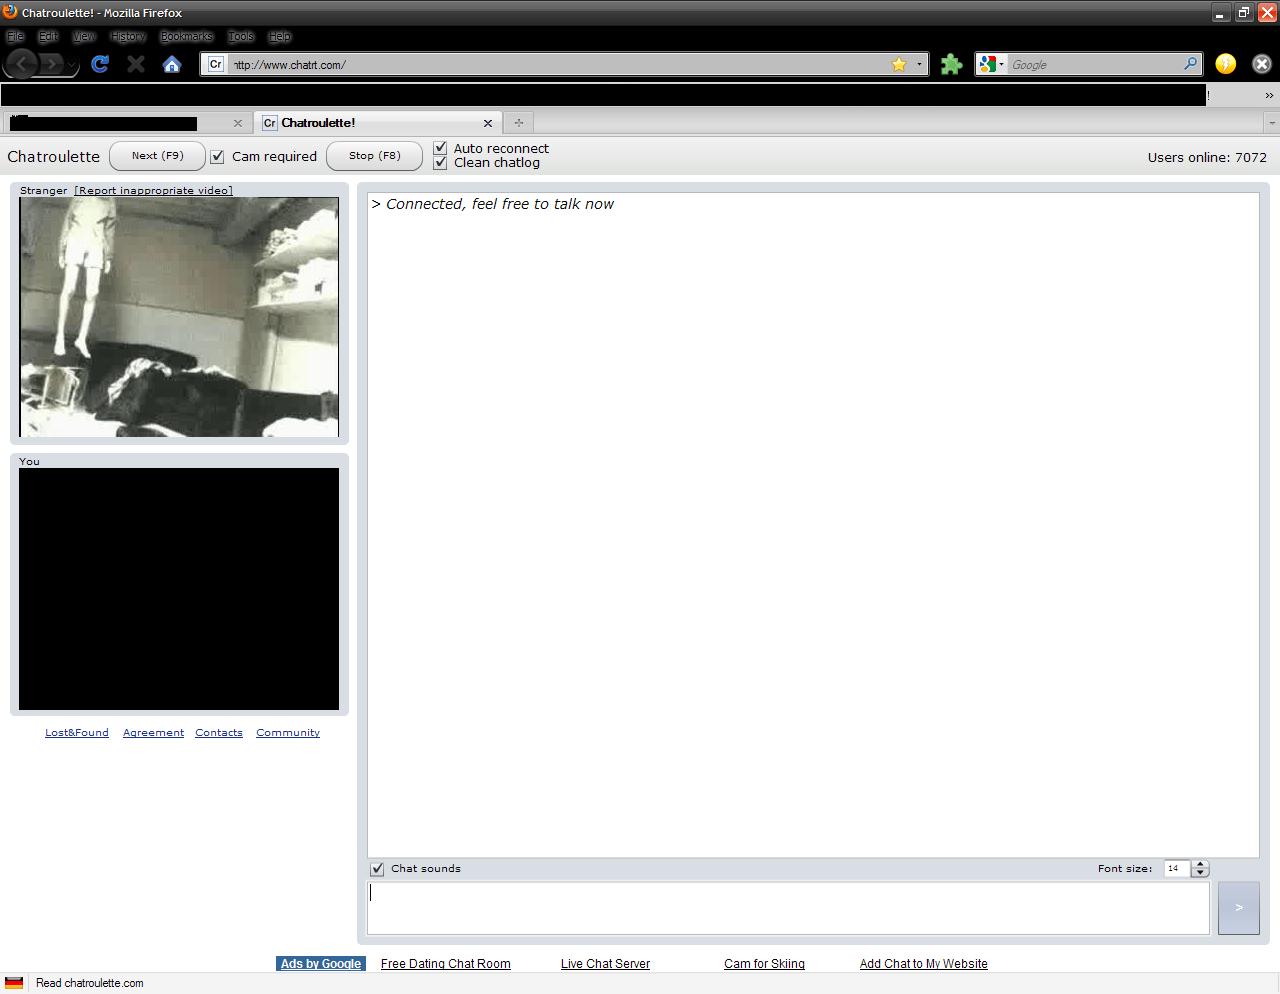1280x994 pixels.
Task: Click Report inappropriate video link
Action: (153, 190)
